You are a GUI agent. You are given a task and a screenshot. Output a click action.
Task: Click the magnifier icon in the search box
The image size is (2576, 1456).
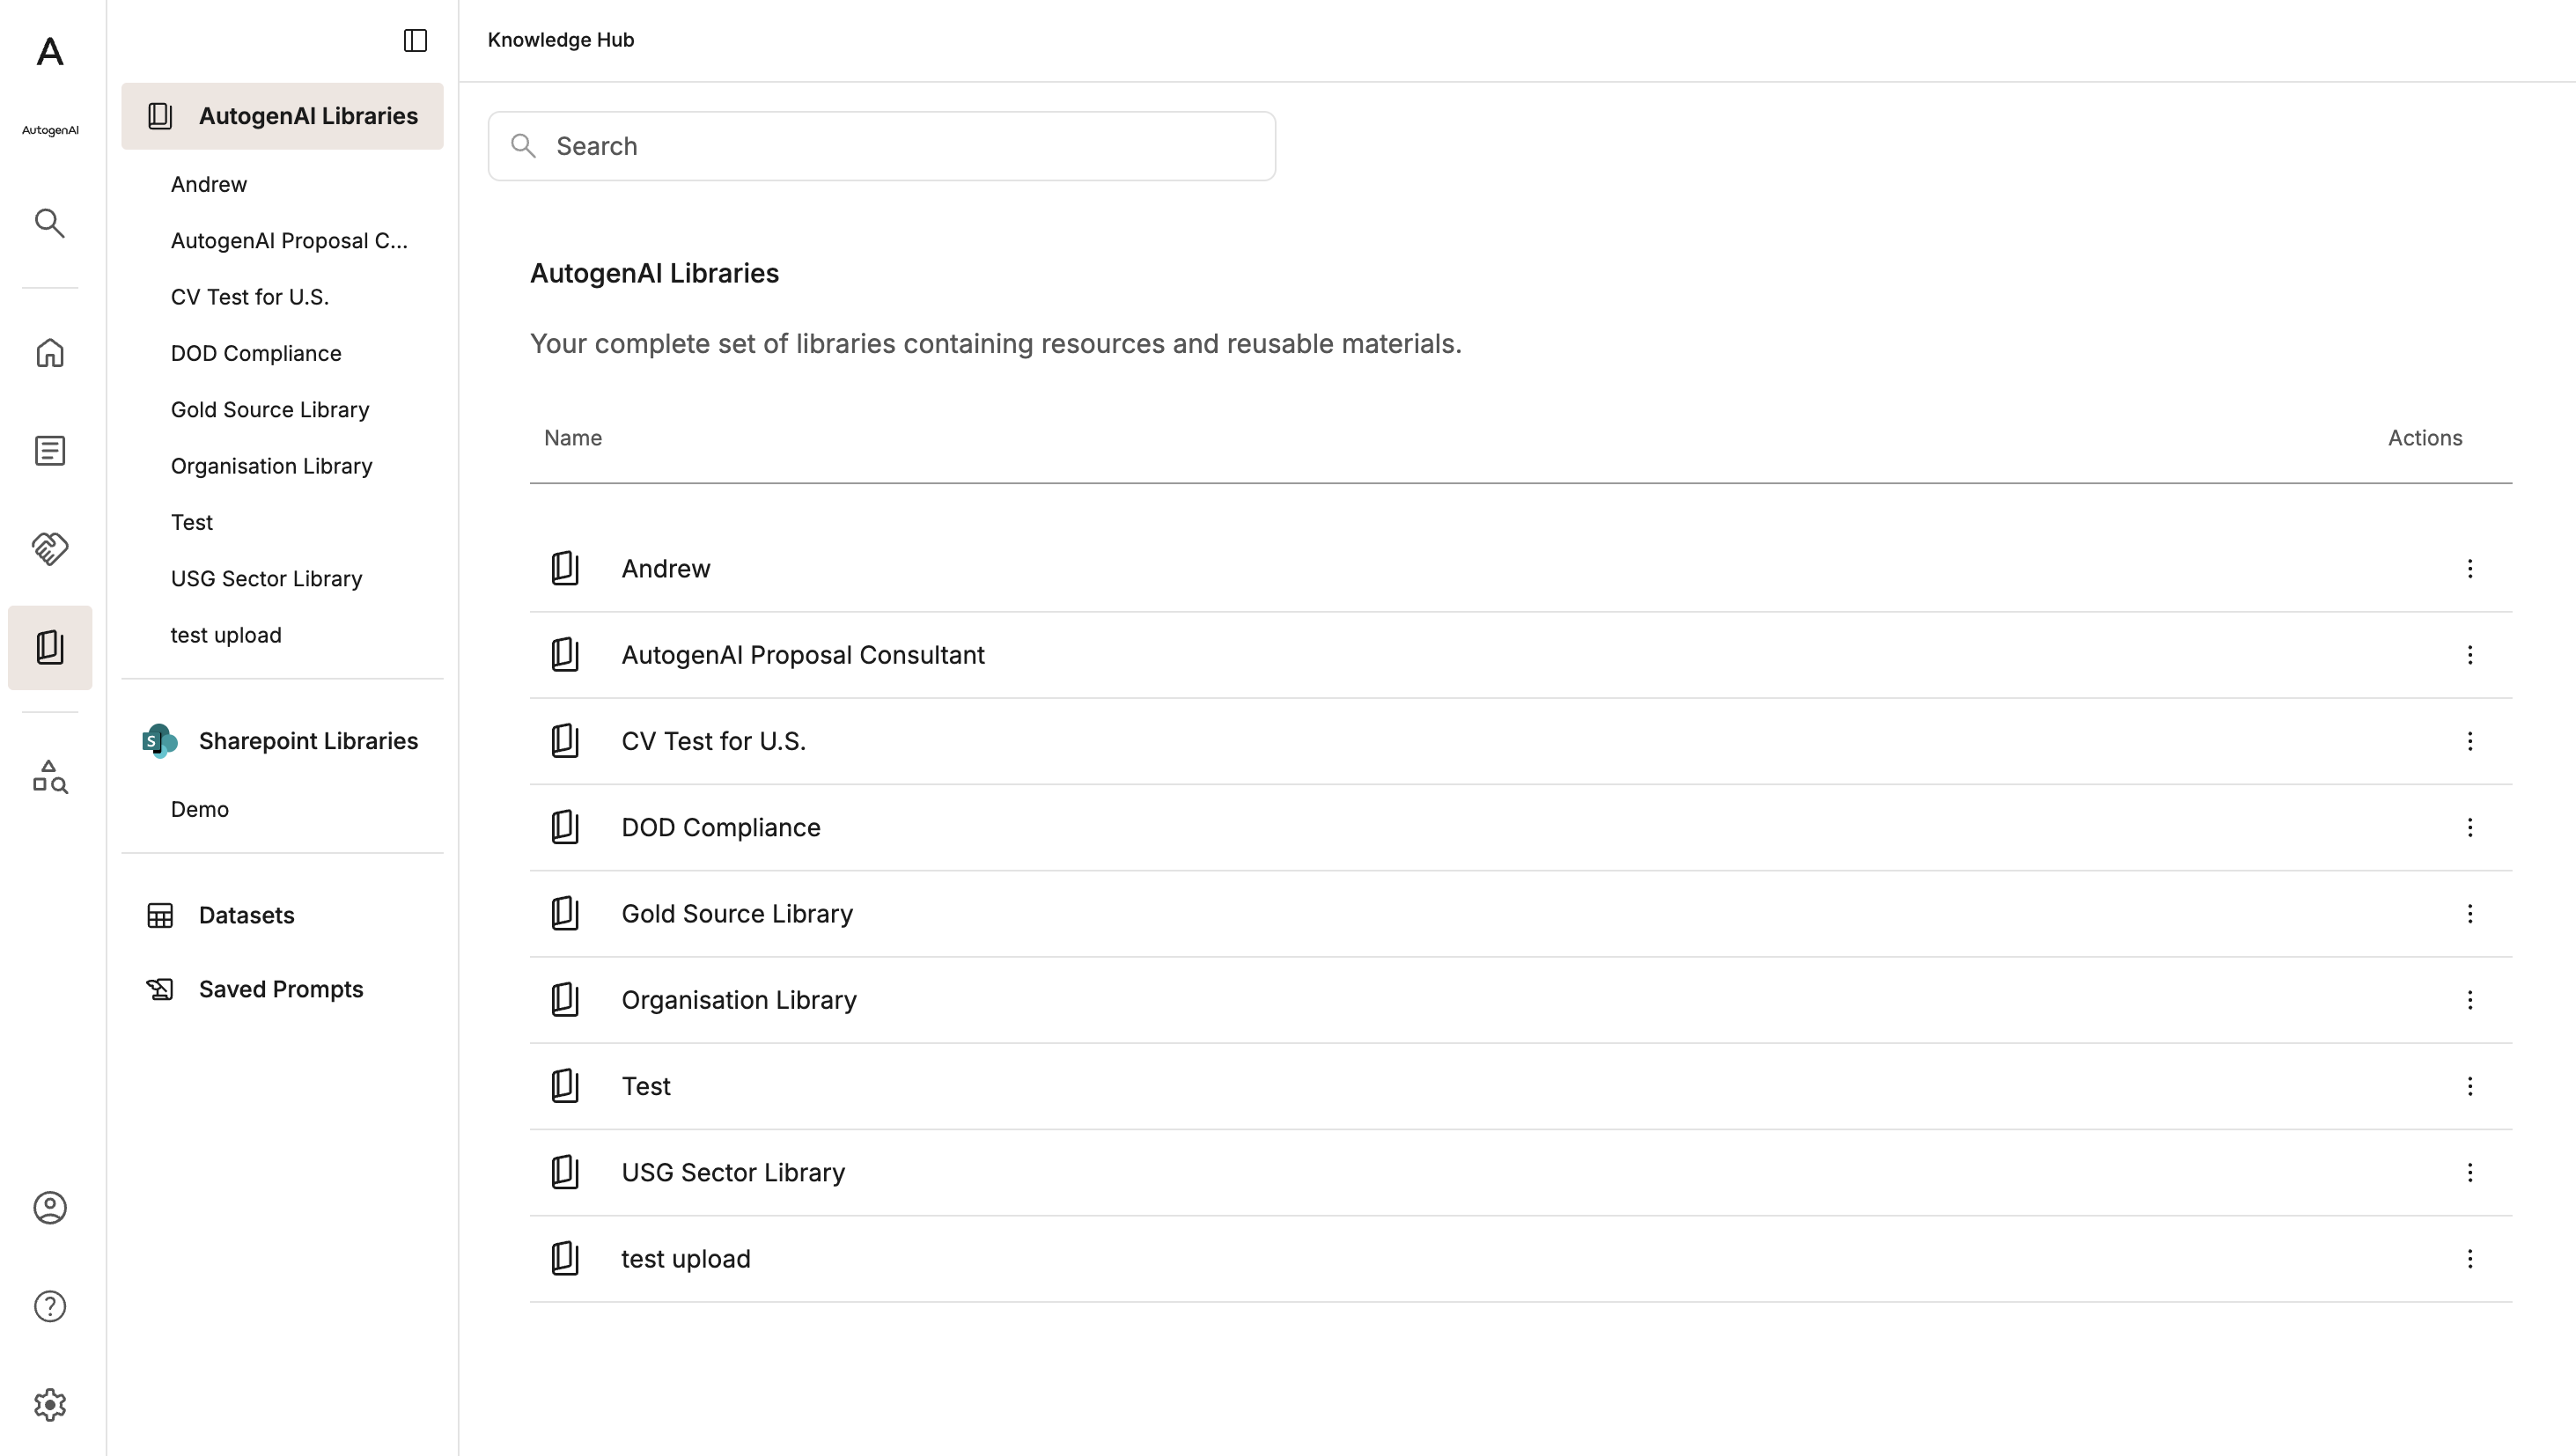(x=523, y=146)
